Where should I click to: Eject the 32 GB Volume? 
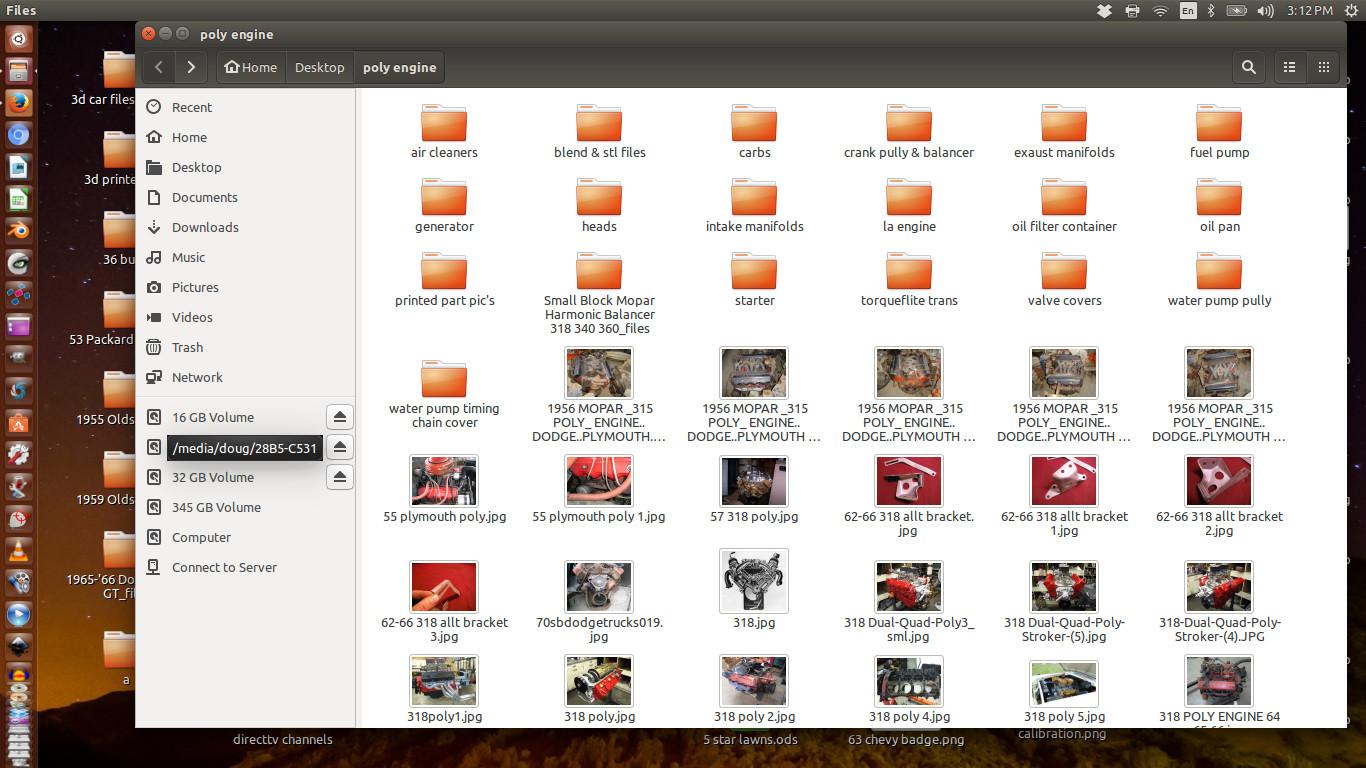340,477
